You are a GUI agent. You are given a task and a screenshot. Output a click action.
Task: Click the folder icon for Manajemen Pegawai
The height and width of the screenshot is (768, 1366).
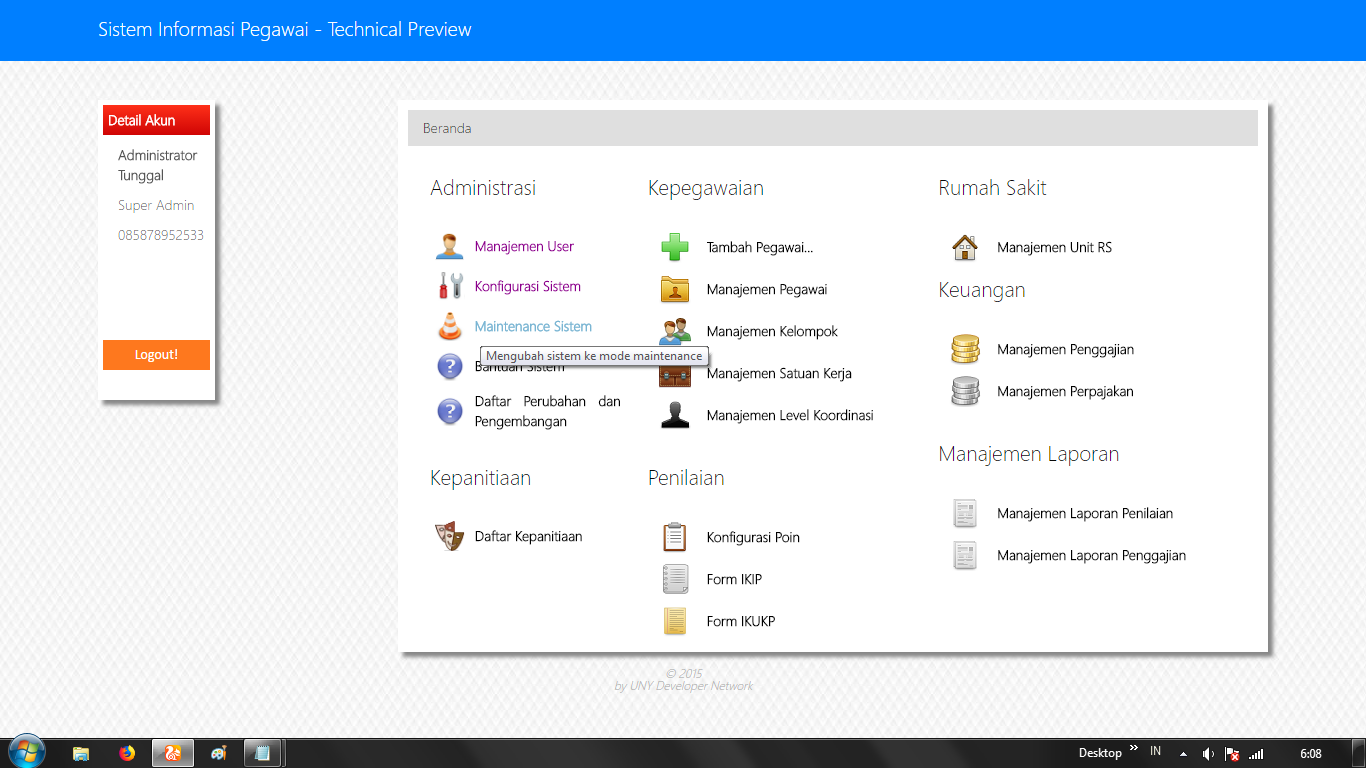[x=675, y=289]
